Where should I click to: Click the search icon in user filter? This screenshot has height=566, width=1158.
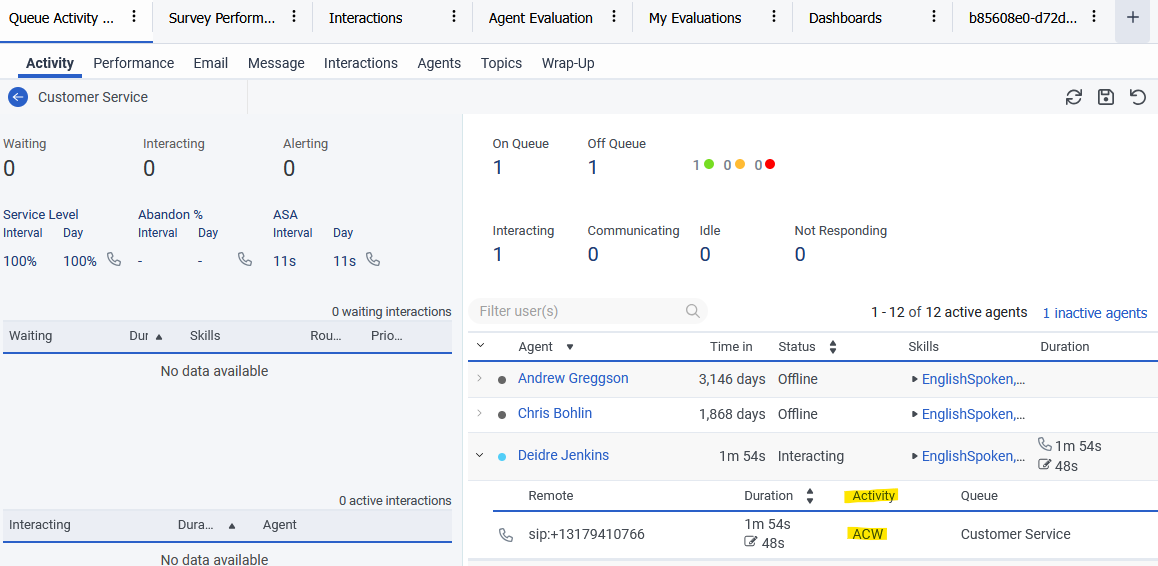point(692,311)
